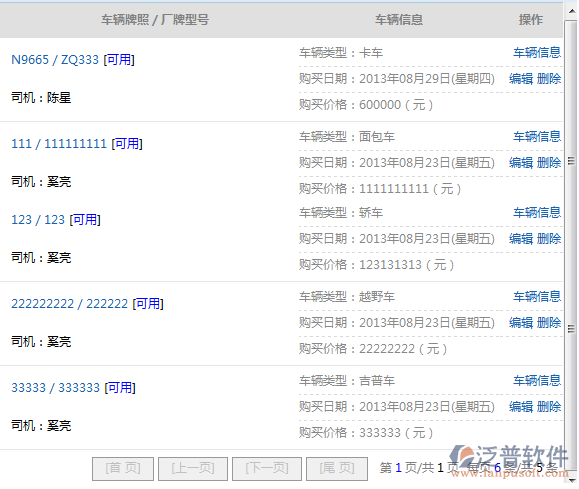The width and height of the screenshot is (579, 489).
Task: Click 删除 for the 轿车 vehicle
Action: [x=549, y=239]
